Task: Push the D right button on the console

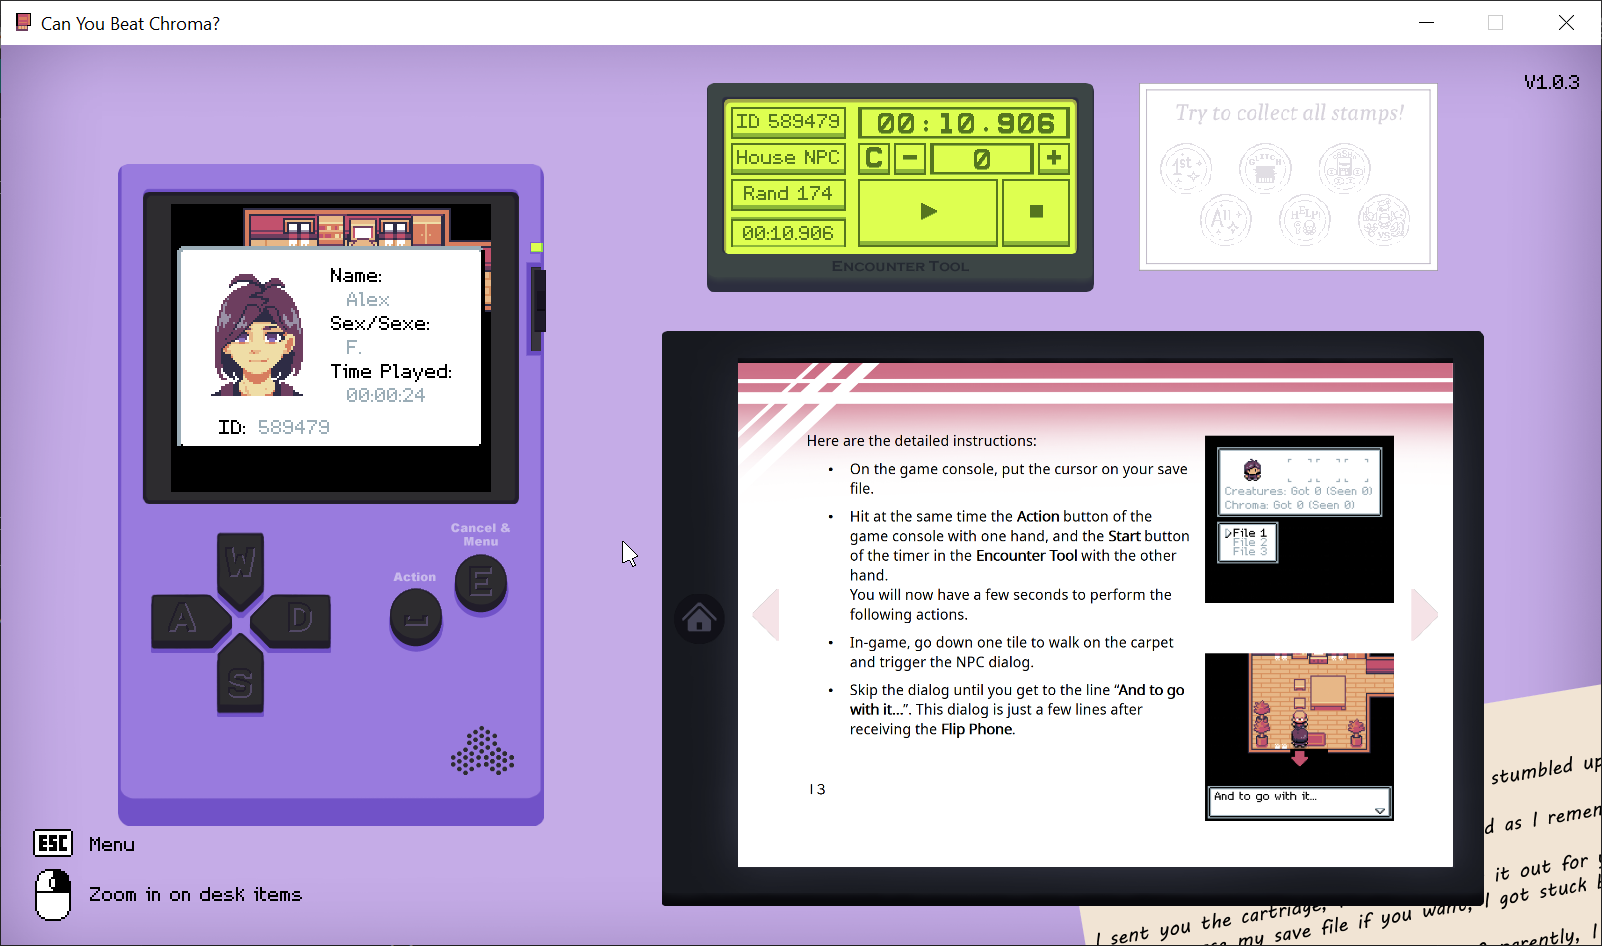Action: pos(291,620)
